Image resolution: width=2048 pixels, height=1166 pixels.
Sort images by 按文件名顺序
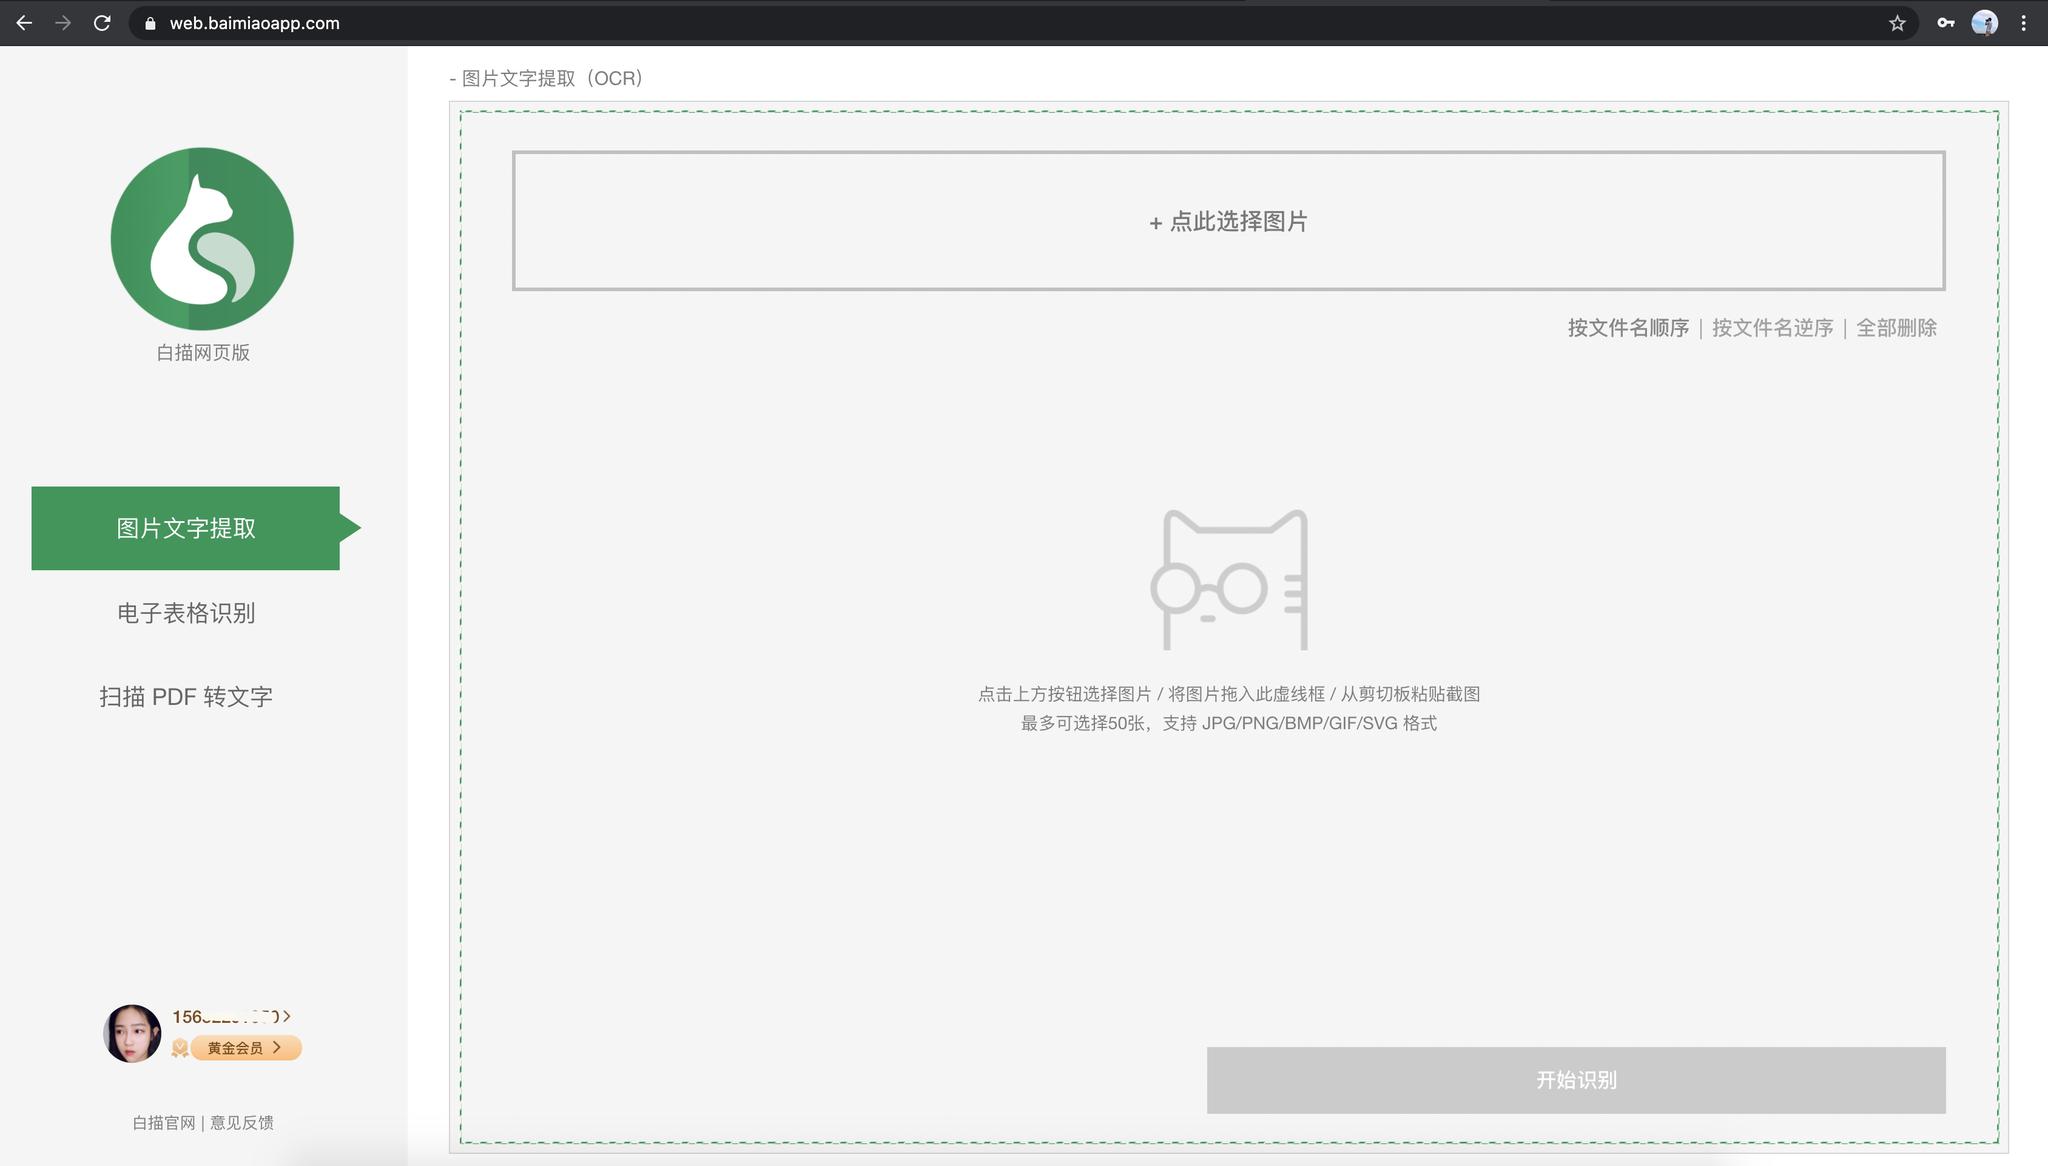pos(1628,328)
